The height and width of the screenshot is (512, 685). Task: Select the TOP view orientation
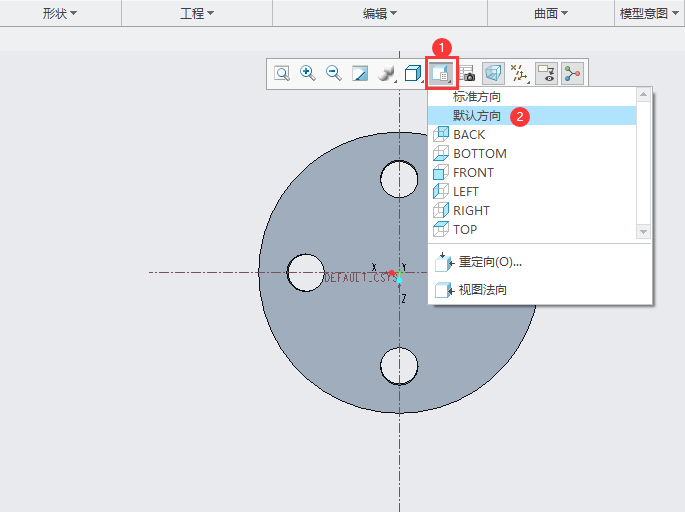click(x=465, y=229)
